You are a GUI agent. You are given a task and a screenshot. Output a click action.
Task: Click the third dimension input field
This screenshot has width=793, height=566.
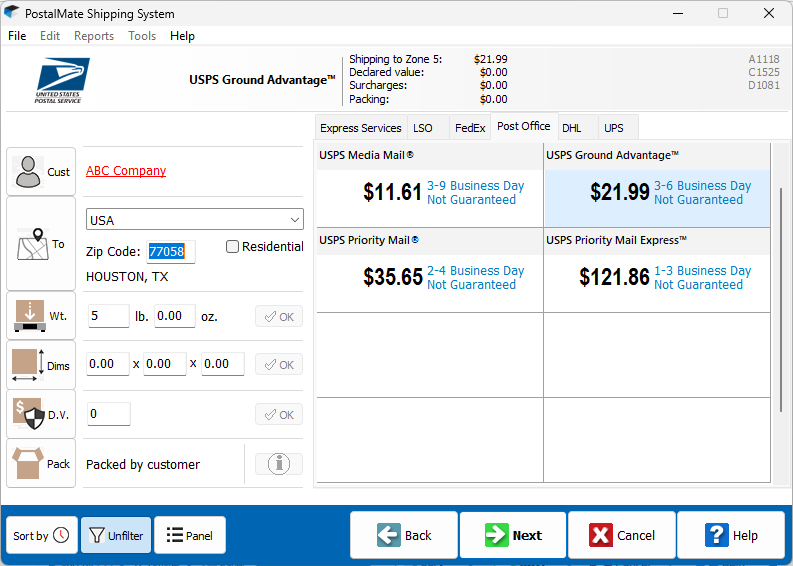223,364
